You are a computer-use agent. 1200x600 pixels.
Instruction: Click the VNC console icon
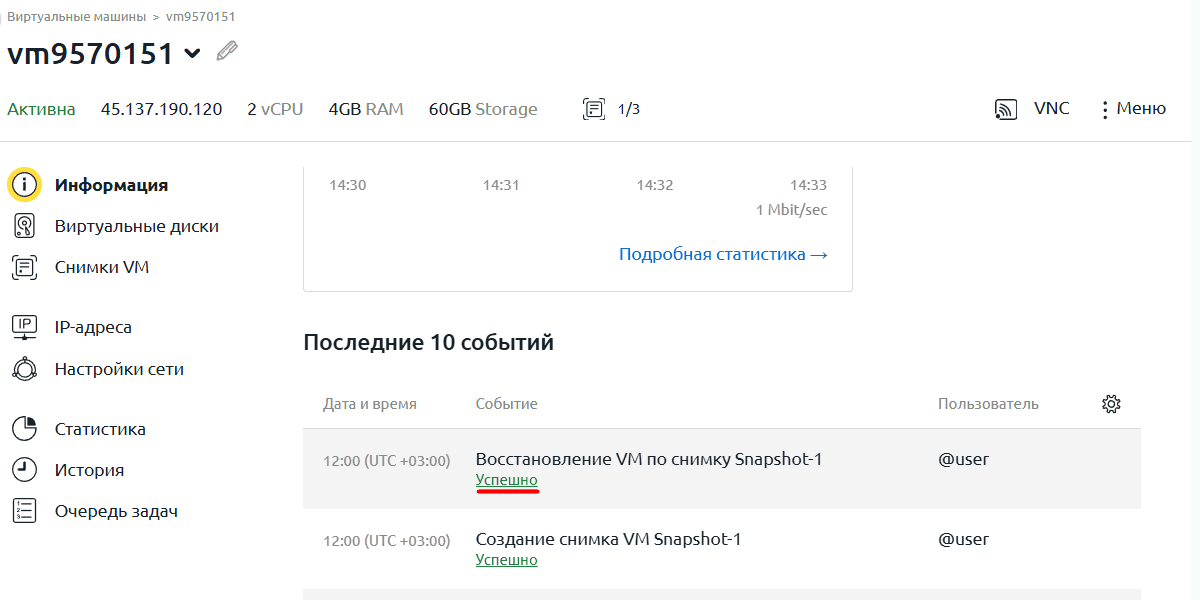click(x=1006, y=109)
